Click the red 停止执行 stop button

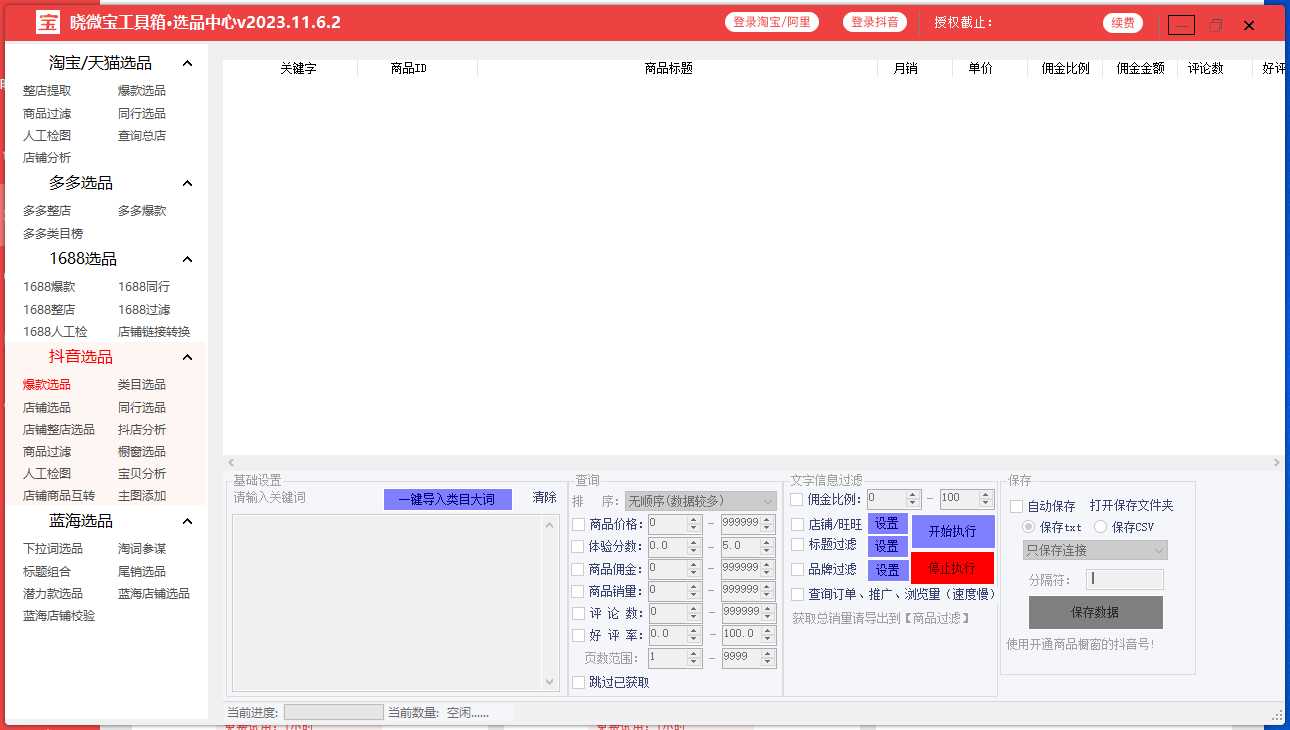952,568
